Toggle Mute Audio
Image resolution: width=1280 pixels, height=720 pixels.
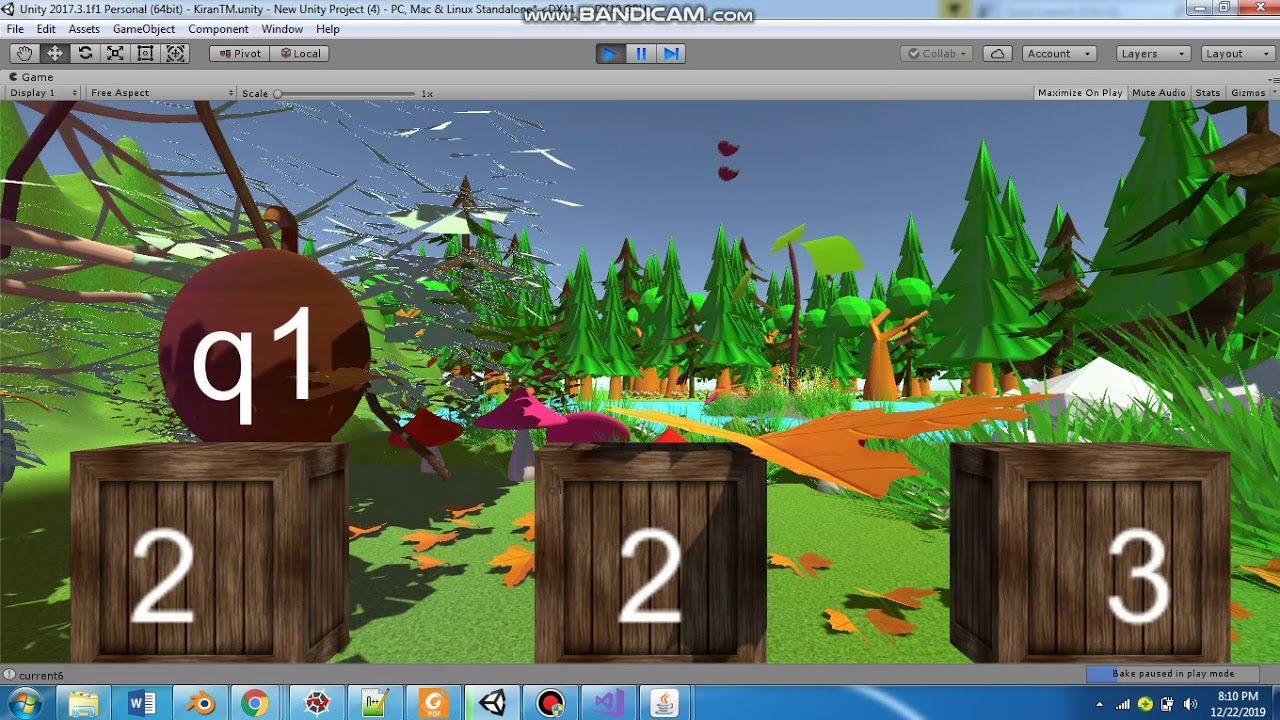[1159, 93]
